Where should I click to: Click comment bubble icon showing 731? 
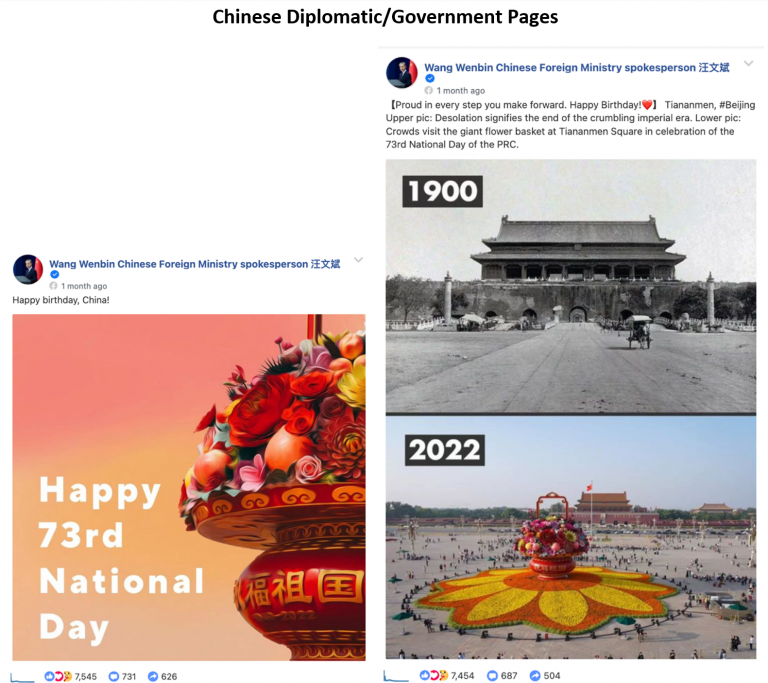coord(114,676)
